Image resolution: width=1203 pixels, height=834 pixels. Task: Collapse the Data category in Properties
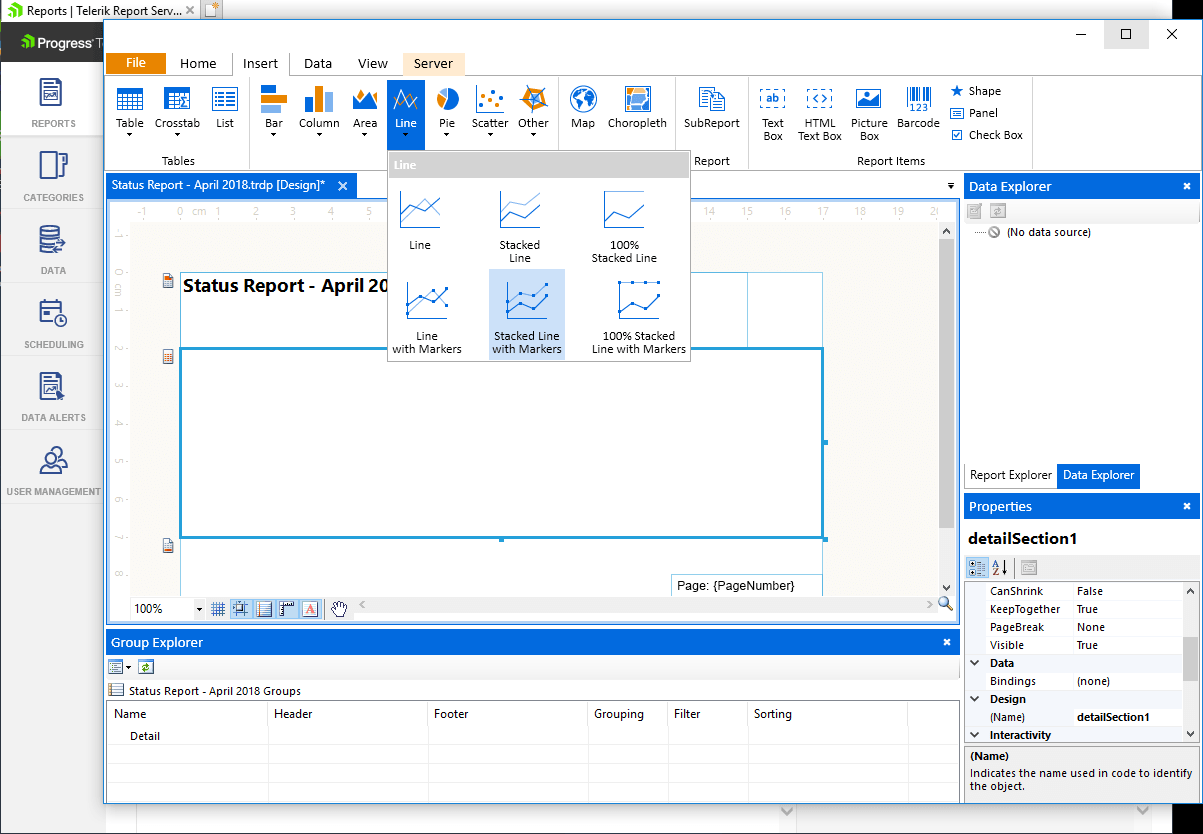[x=975, y=663]
